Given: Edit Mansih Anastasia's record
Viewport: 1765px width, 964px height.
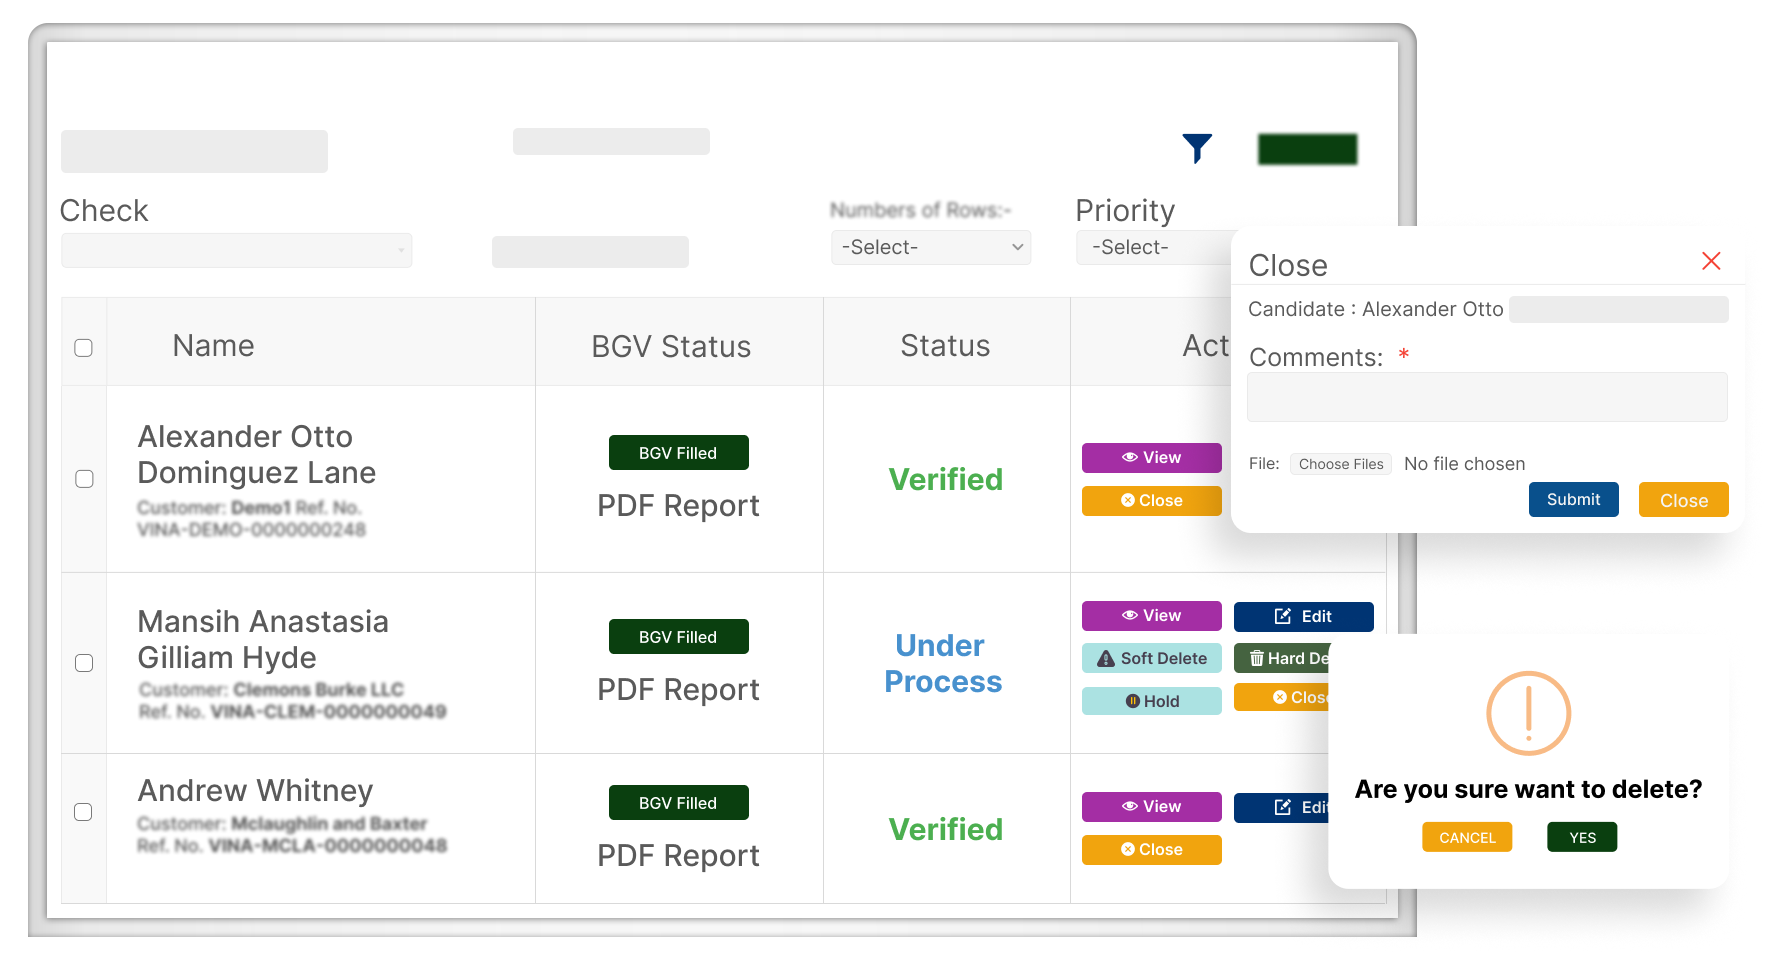Looking at the screenshot, I should pos(1302,617).
